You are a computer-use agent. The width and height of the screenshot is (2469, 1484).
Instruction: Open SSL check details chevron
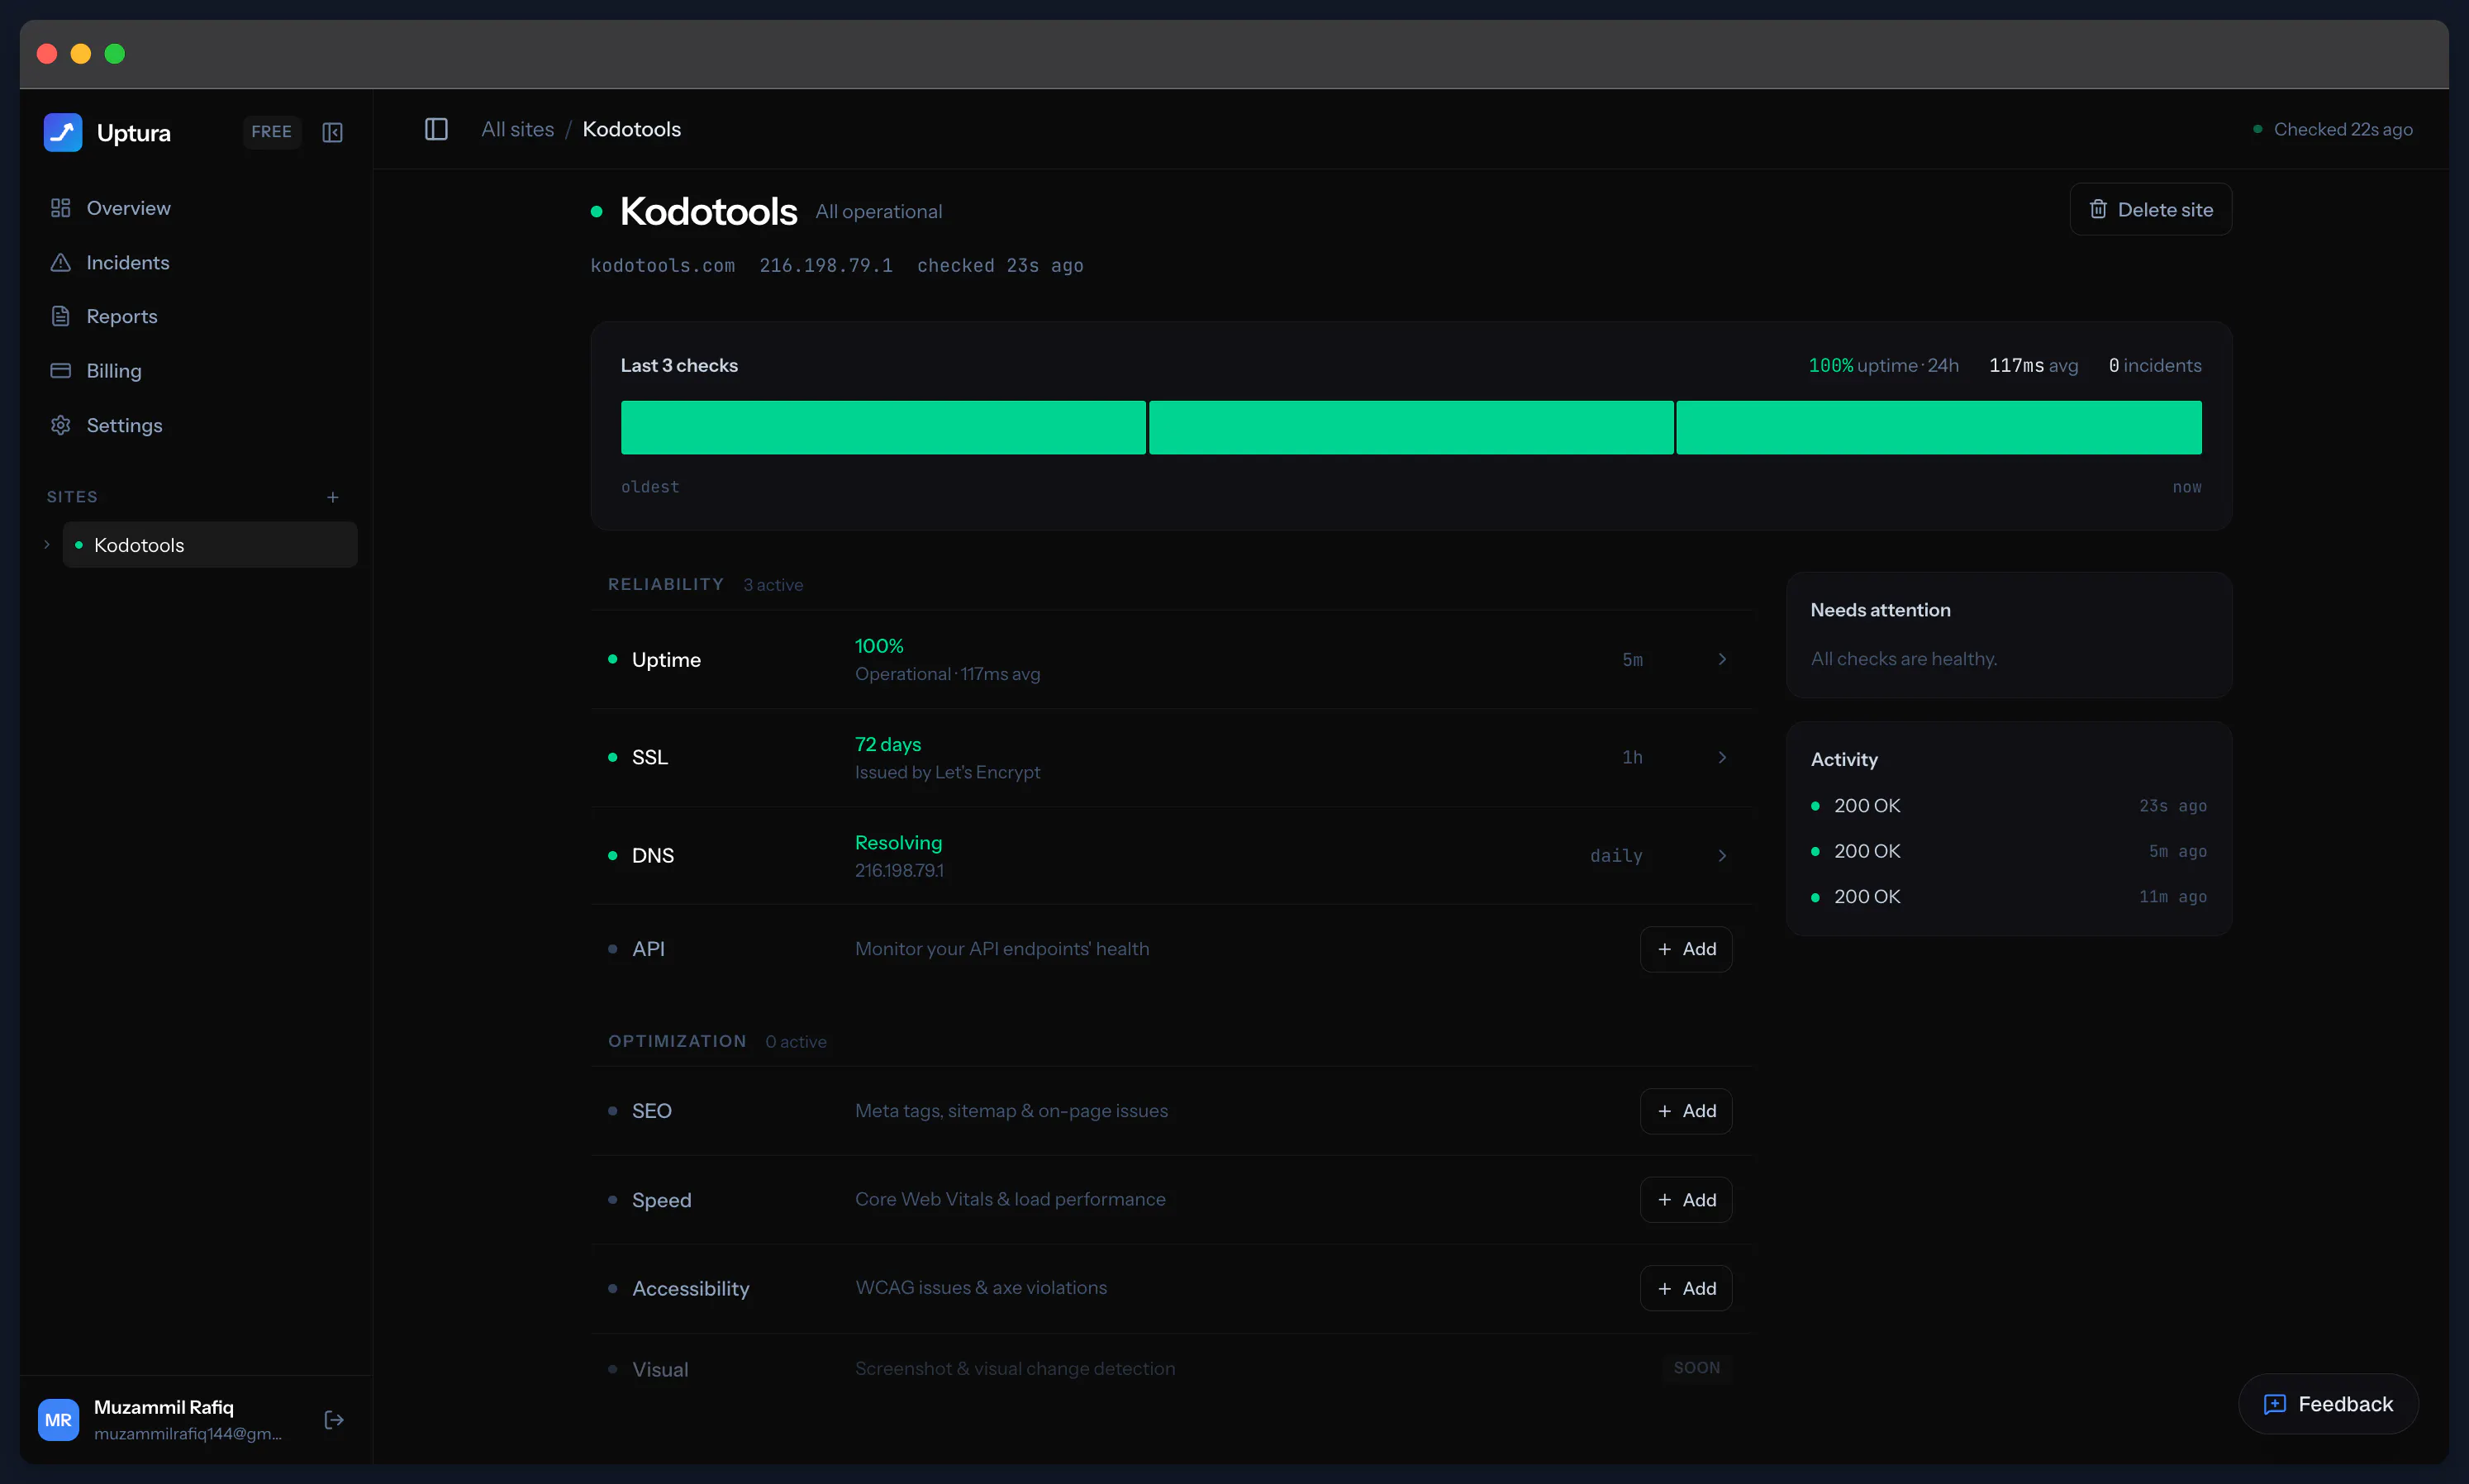(x=1722, y=757)
